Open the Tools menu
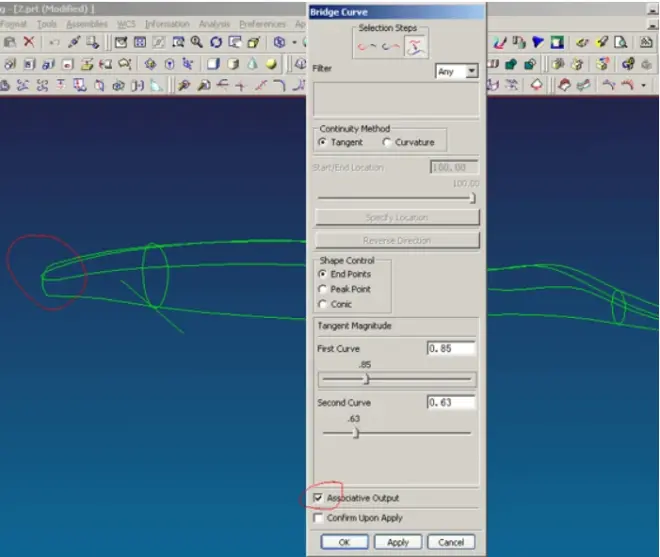The image size is (660, 557). 47,24
